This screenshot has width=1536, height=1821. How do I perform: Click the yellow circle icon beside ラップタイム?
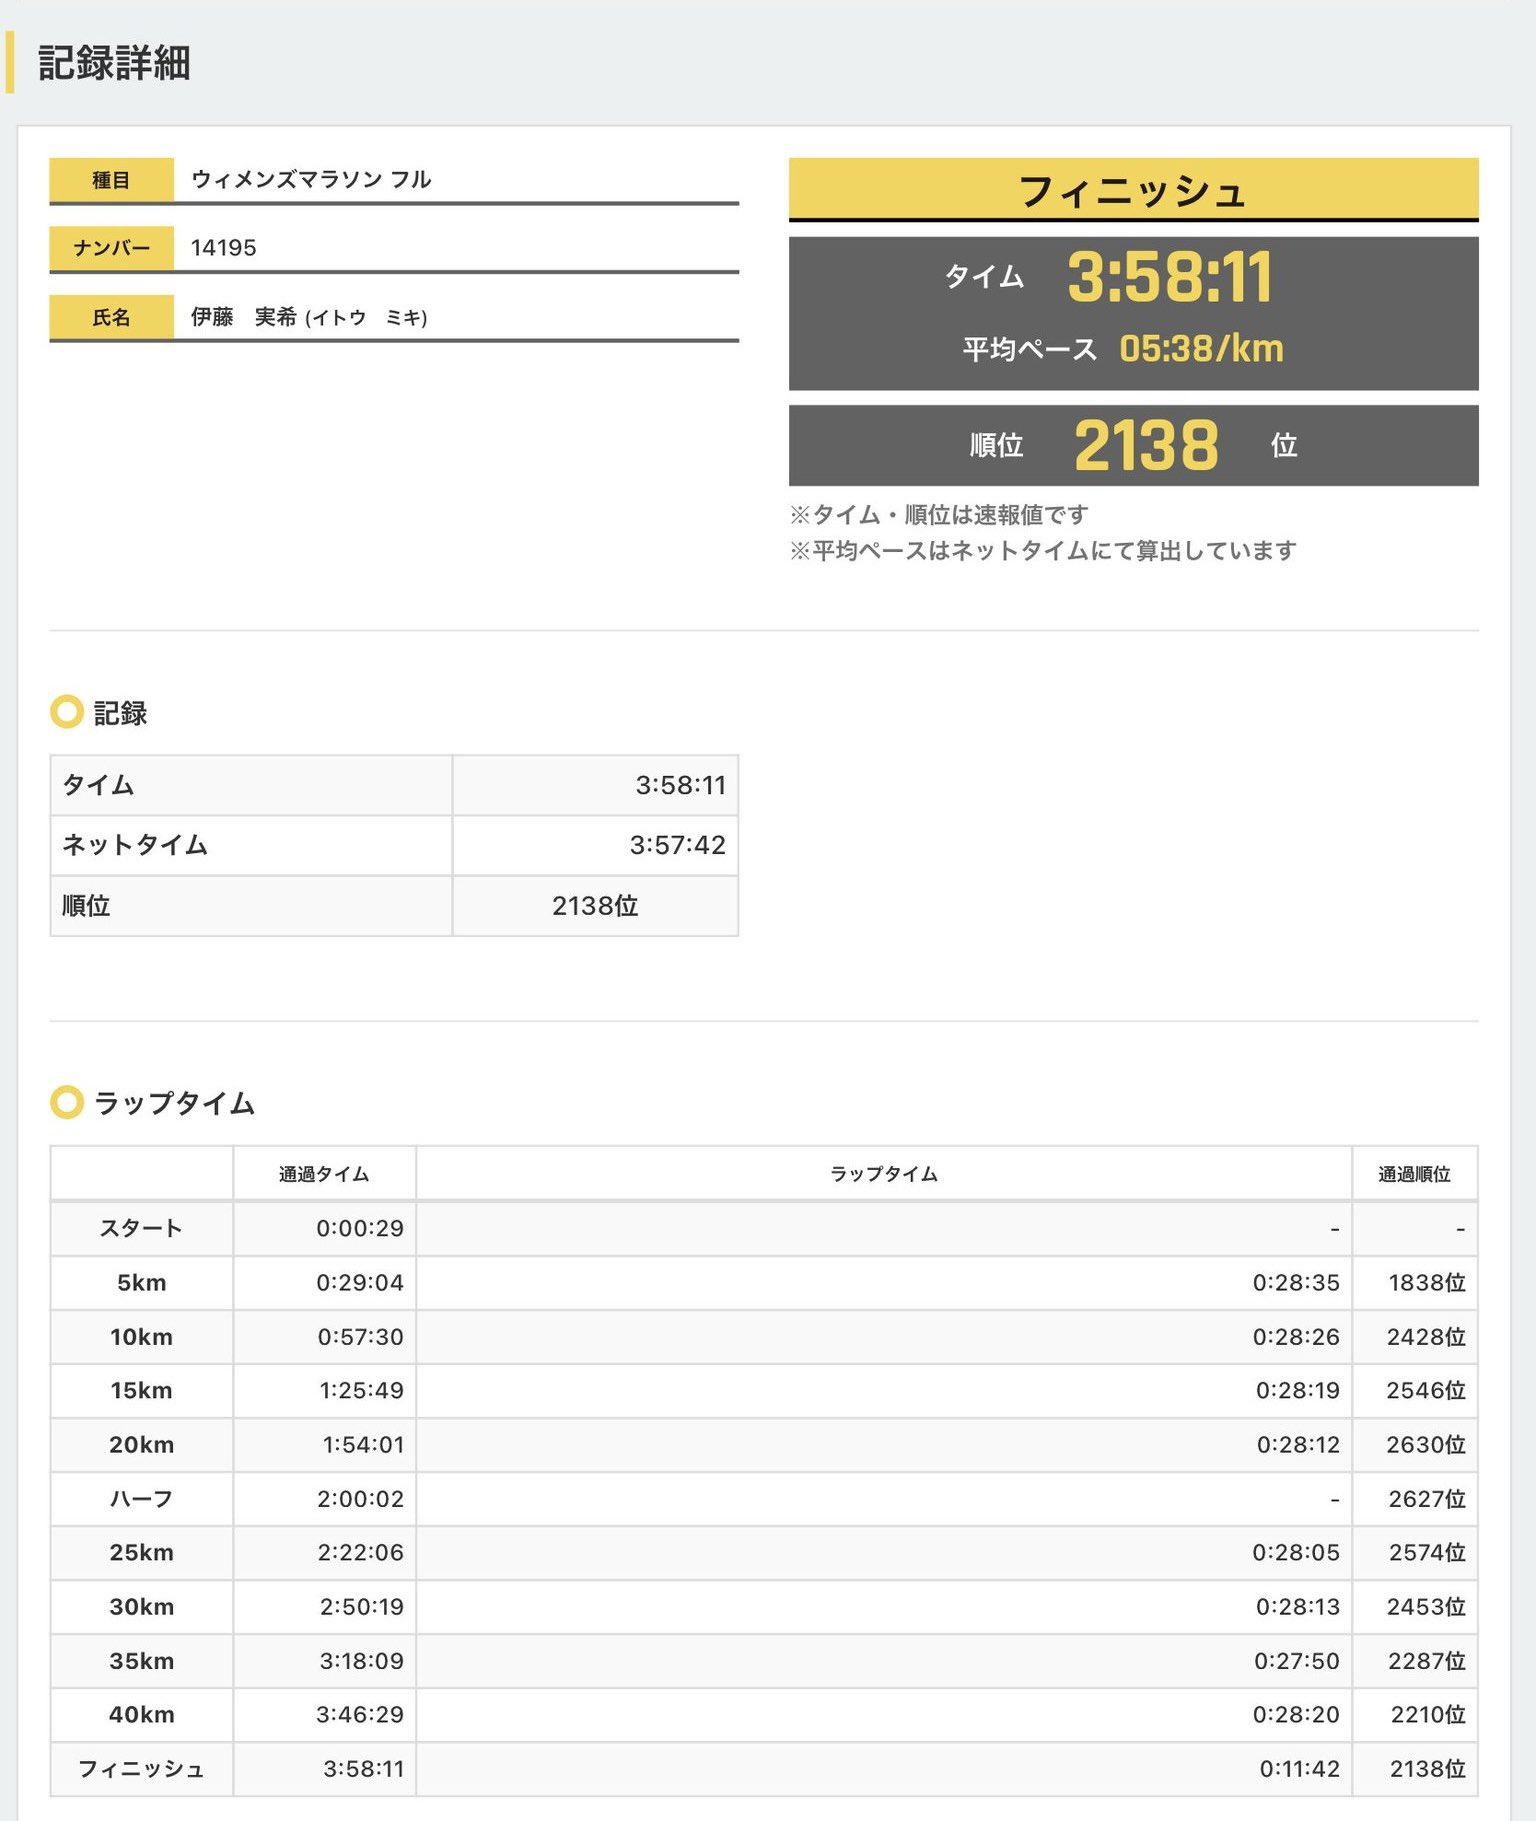coord(67,1102)
